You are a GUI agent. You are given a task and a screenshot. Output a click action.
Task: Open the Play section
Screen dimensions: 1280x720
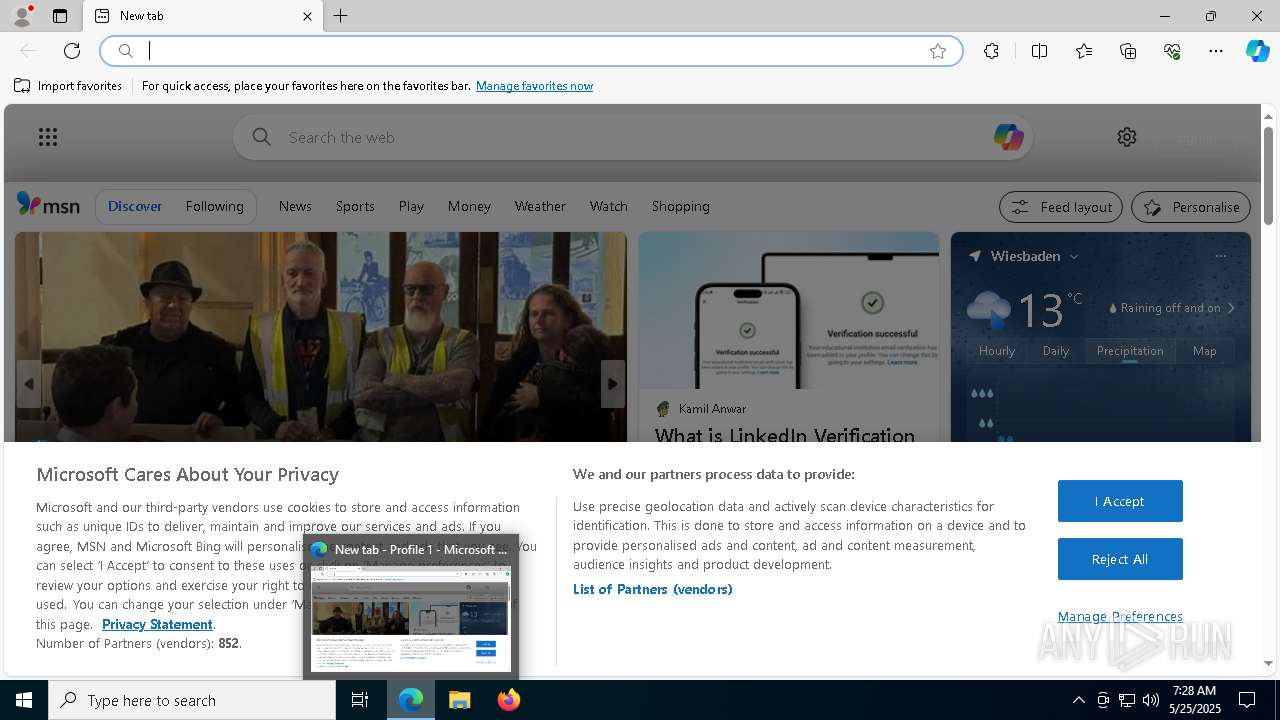click(411, 206)
